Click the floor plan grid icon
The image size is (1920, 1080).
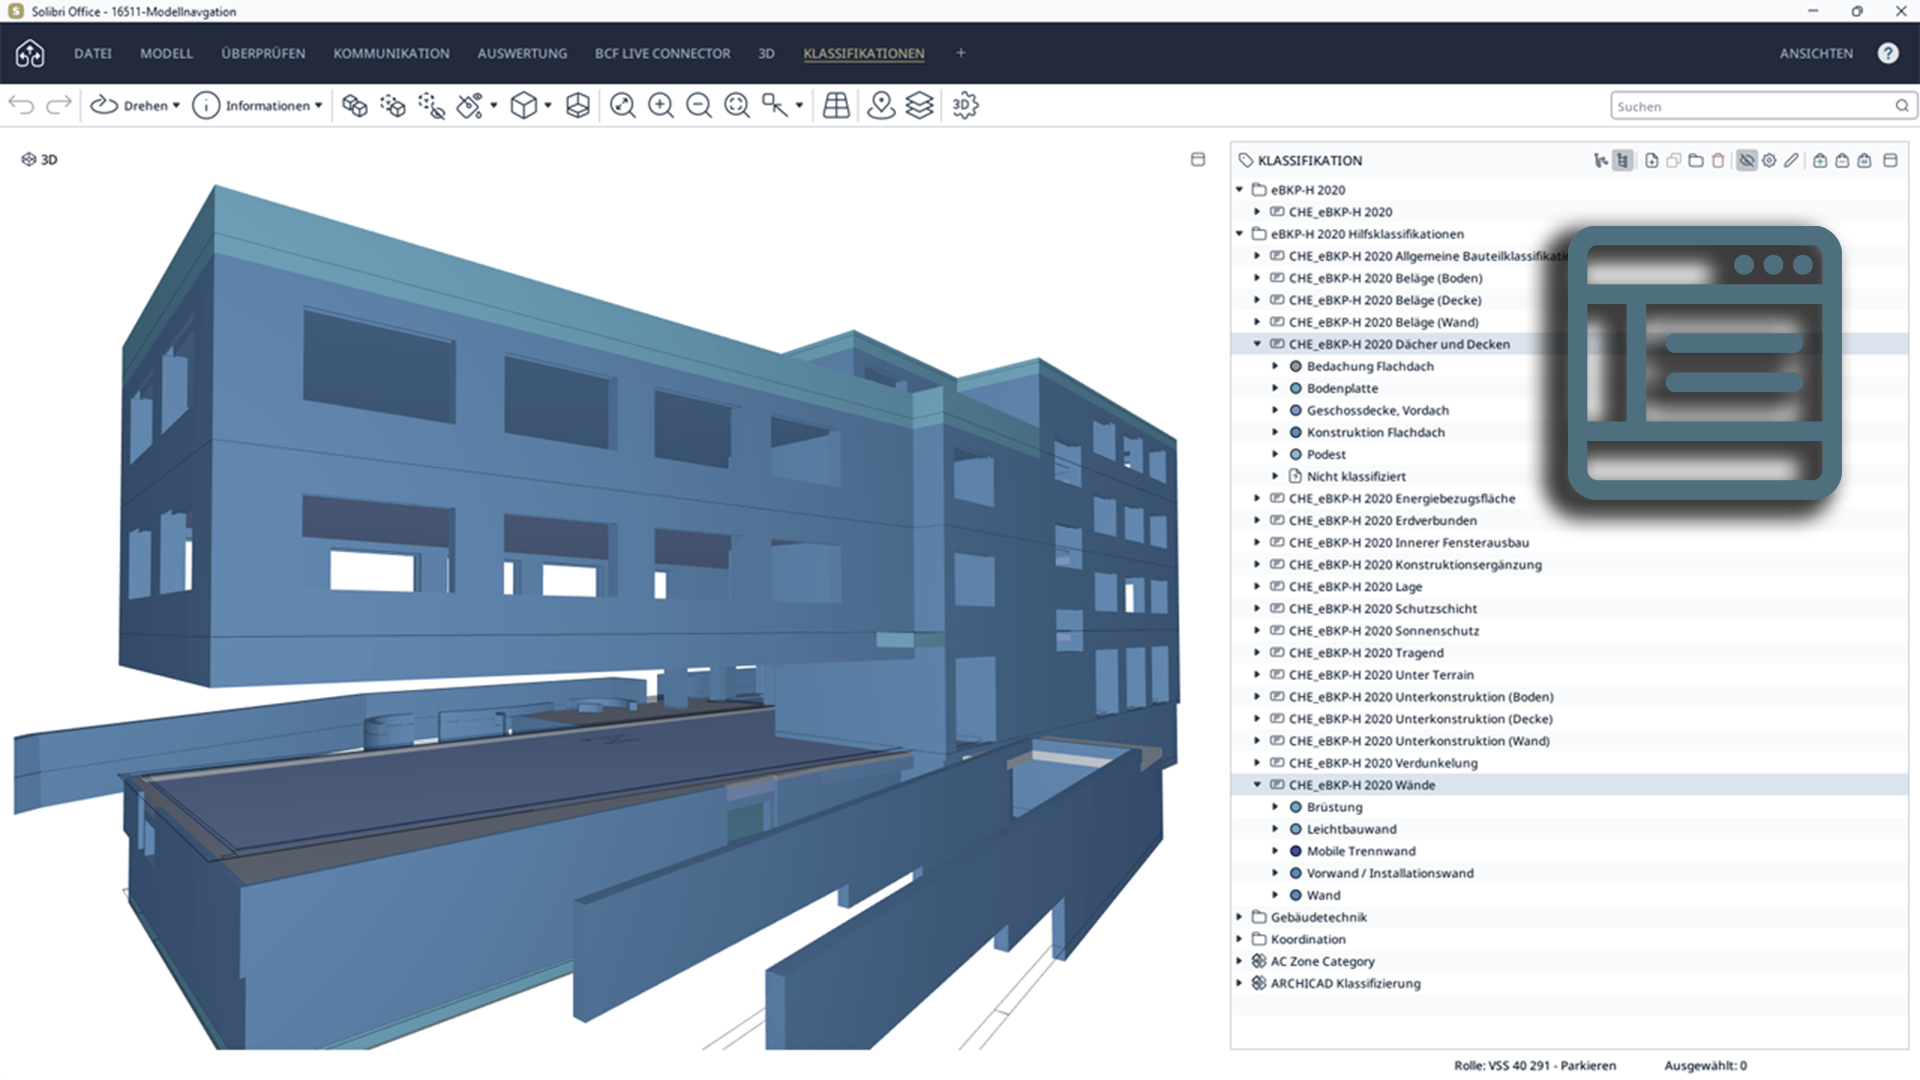tap(836, 105)
